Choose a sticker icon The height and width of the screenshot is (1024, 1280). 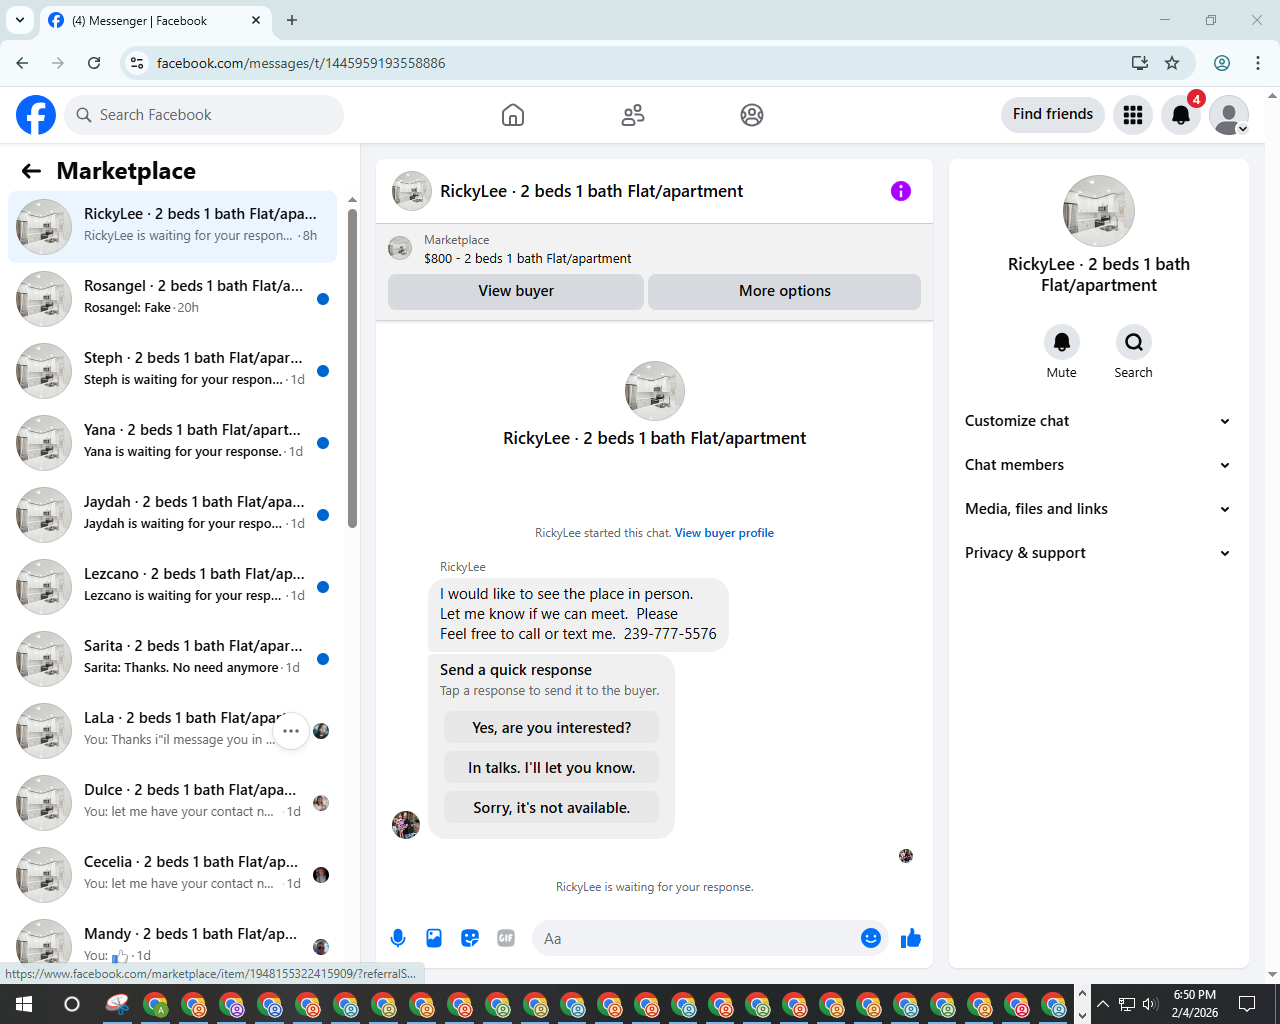coord(470,938)
